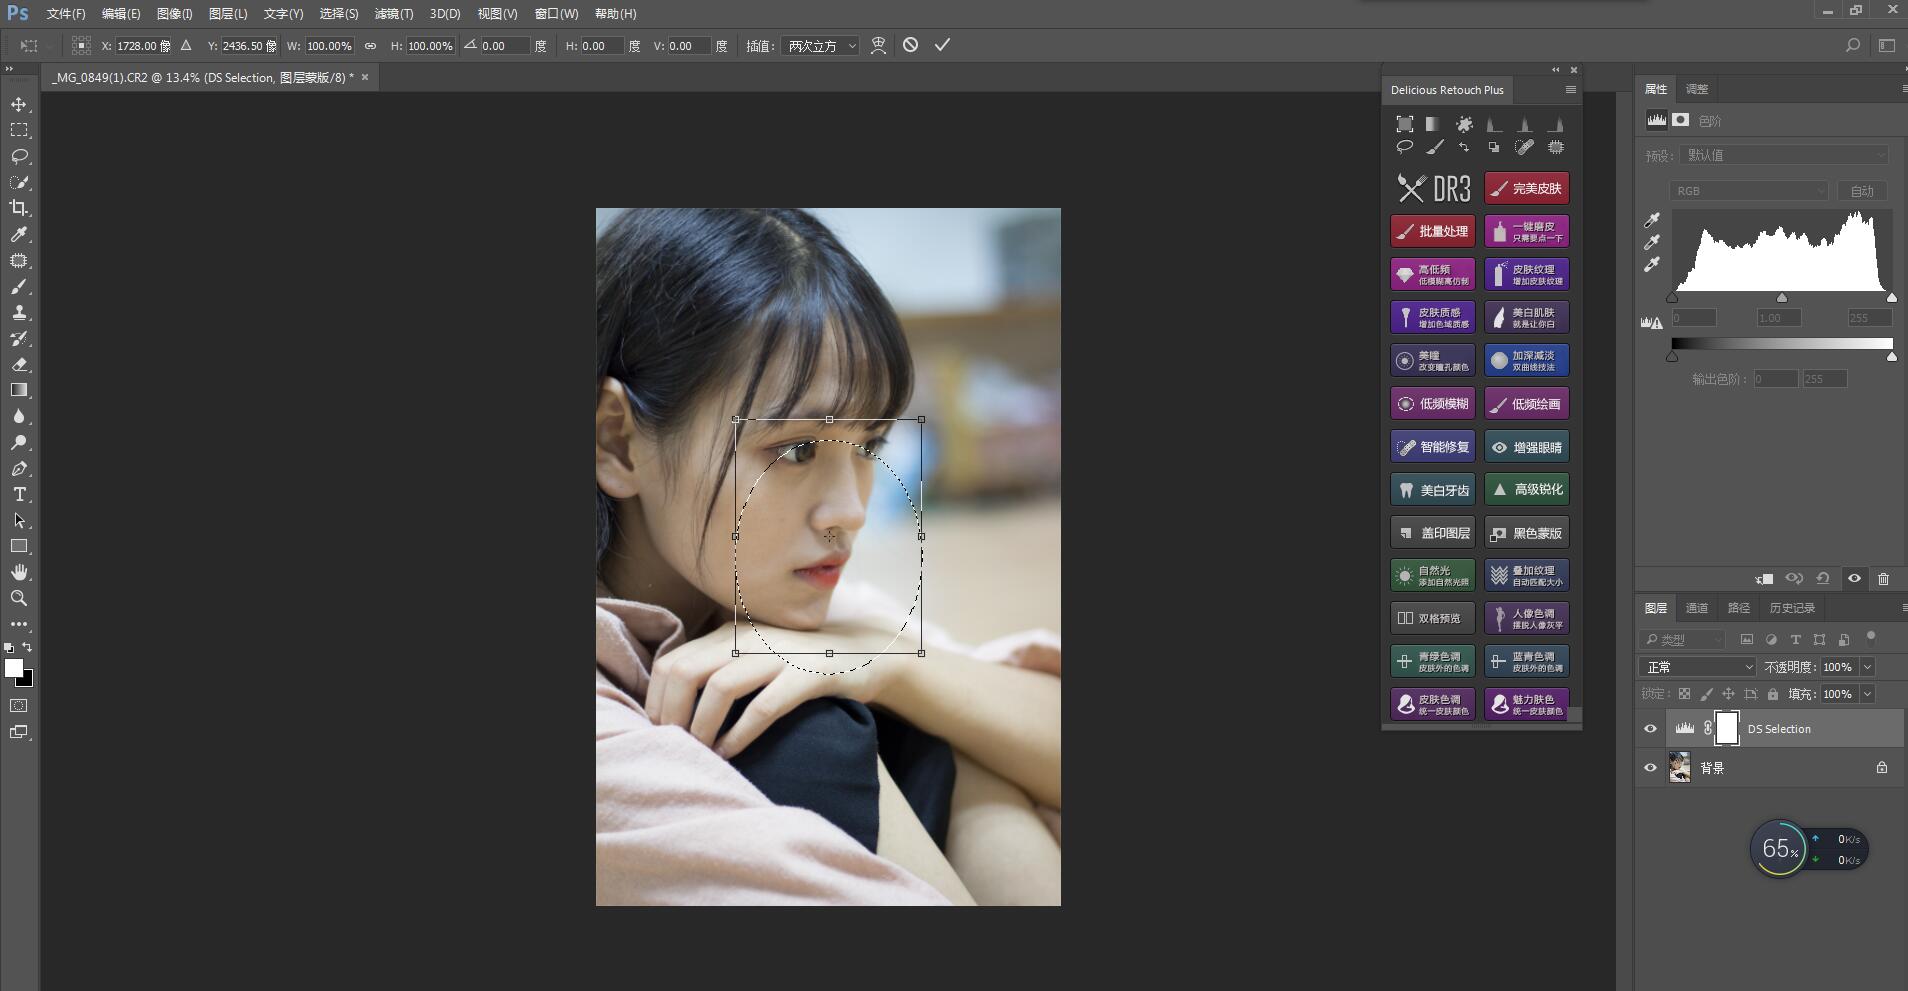Select the Hand tool
The height and width of the screenshot is (991, 1908).
(20, 572)
